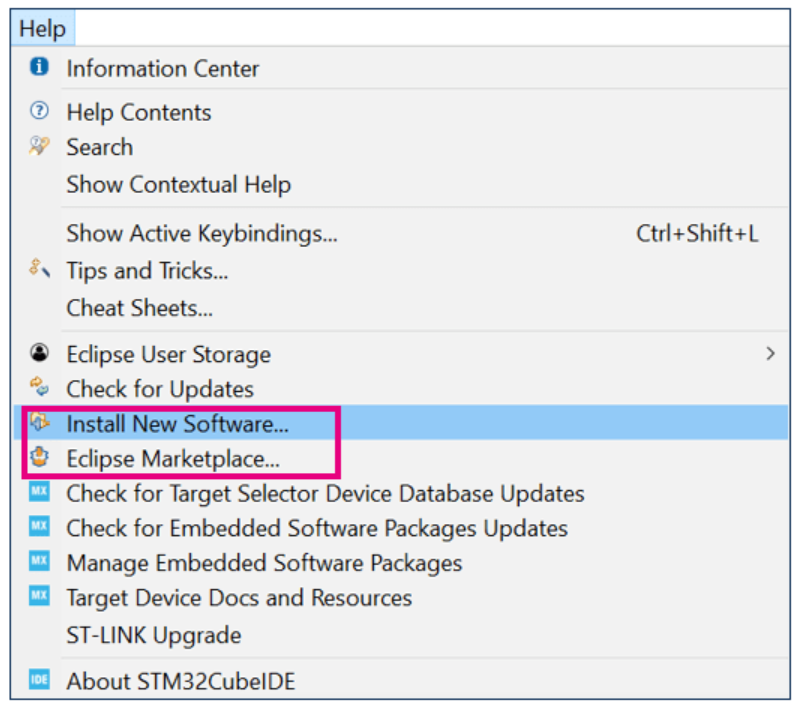Image resolution: width=802 pixels, height=708 pixels.
Task: Click the Eclipse Marketplace icon
Action: [x=39, y=457]
